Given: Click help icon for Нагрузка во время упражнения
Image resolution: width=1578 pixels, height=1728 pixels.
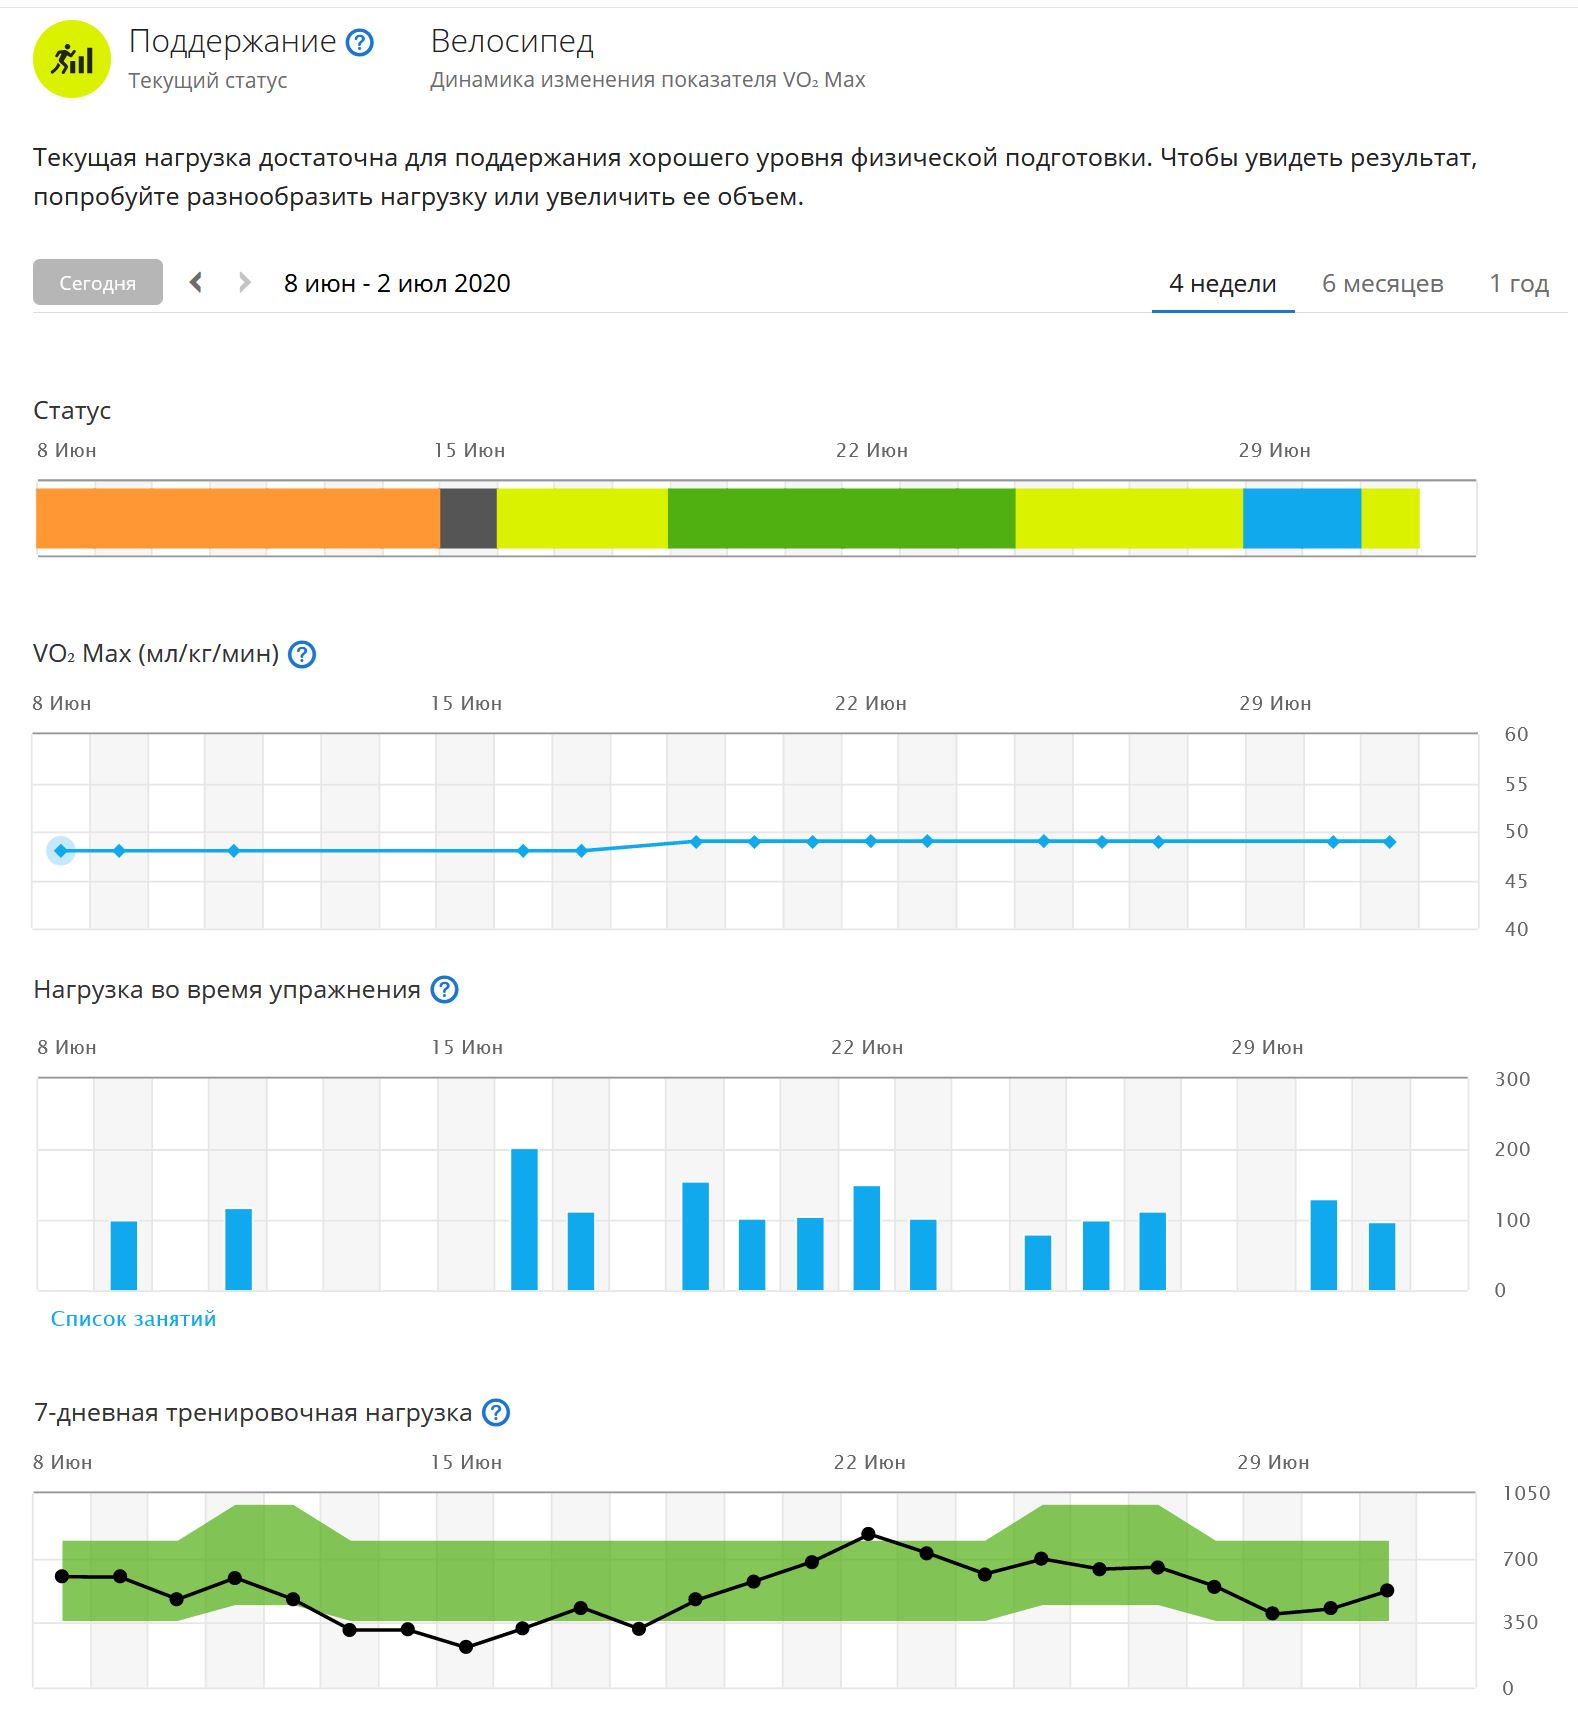Looking at the screenshot, I should [444, 990].
